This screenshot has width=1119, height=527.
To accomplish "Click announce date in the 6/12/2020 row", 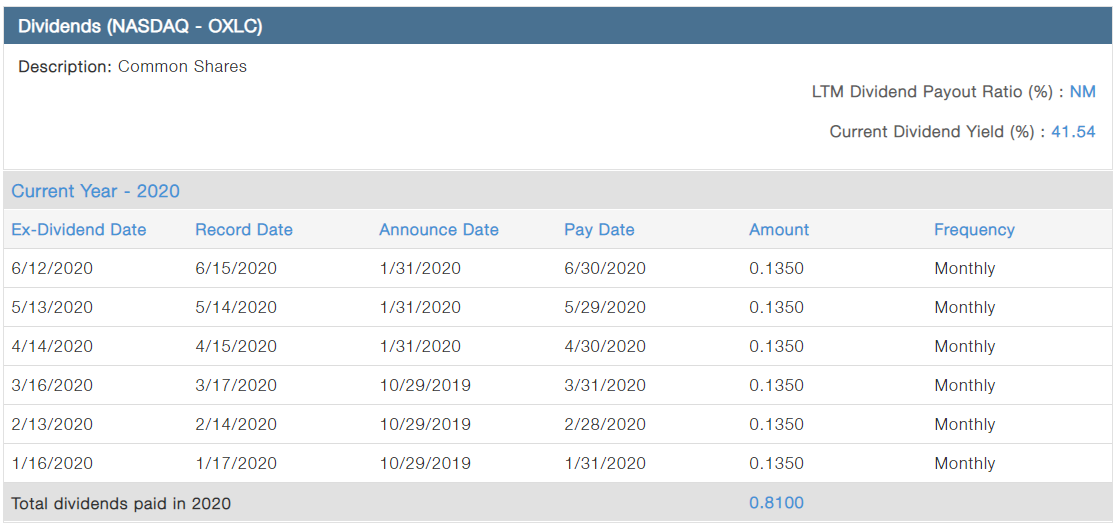I will pos(420,269).
